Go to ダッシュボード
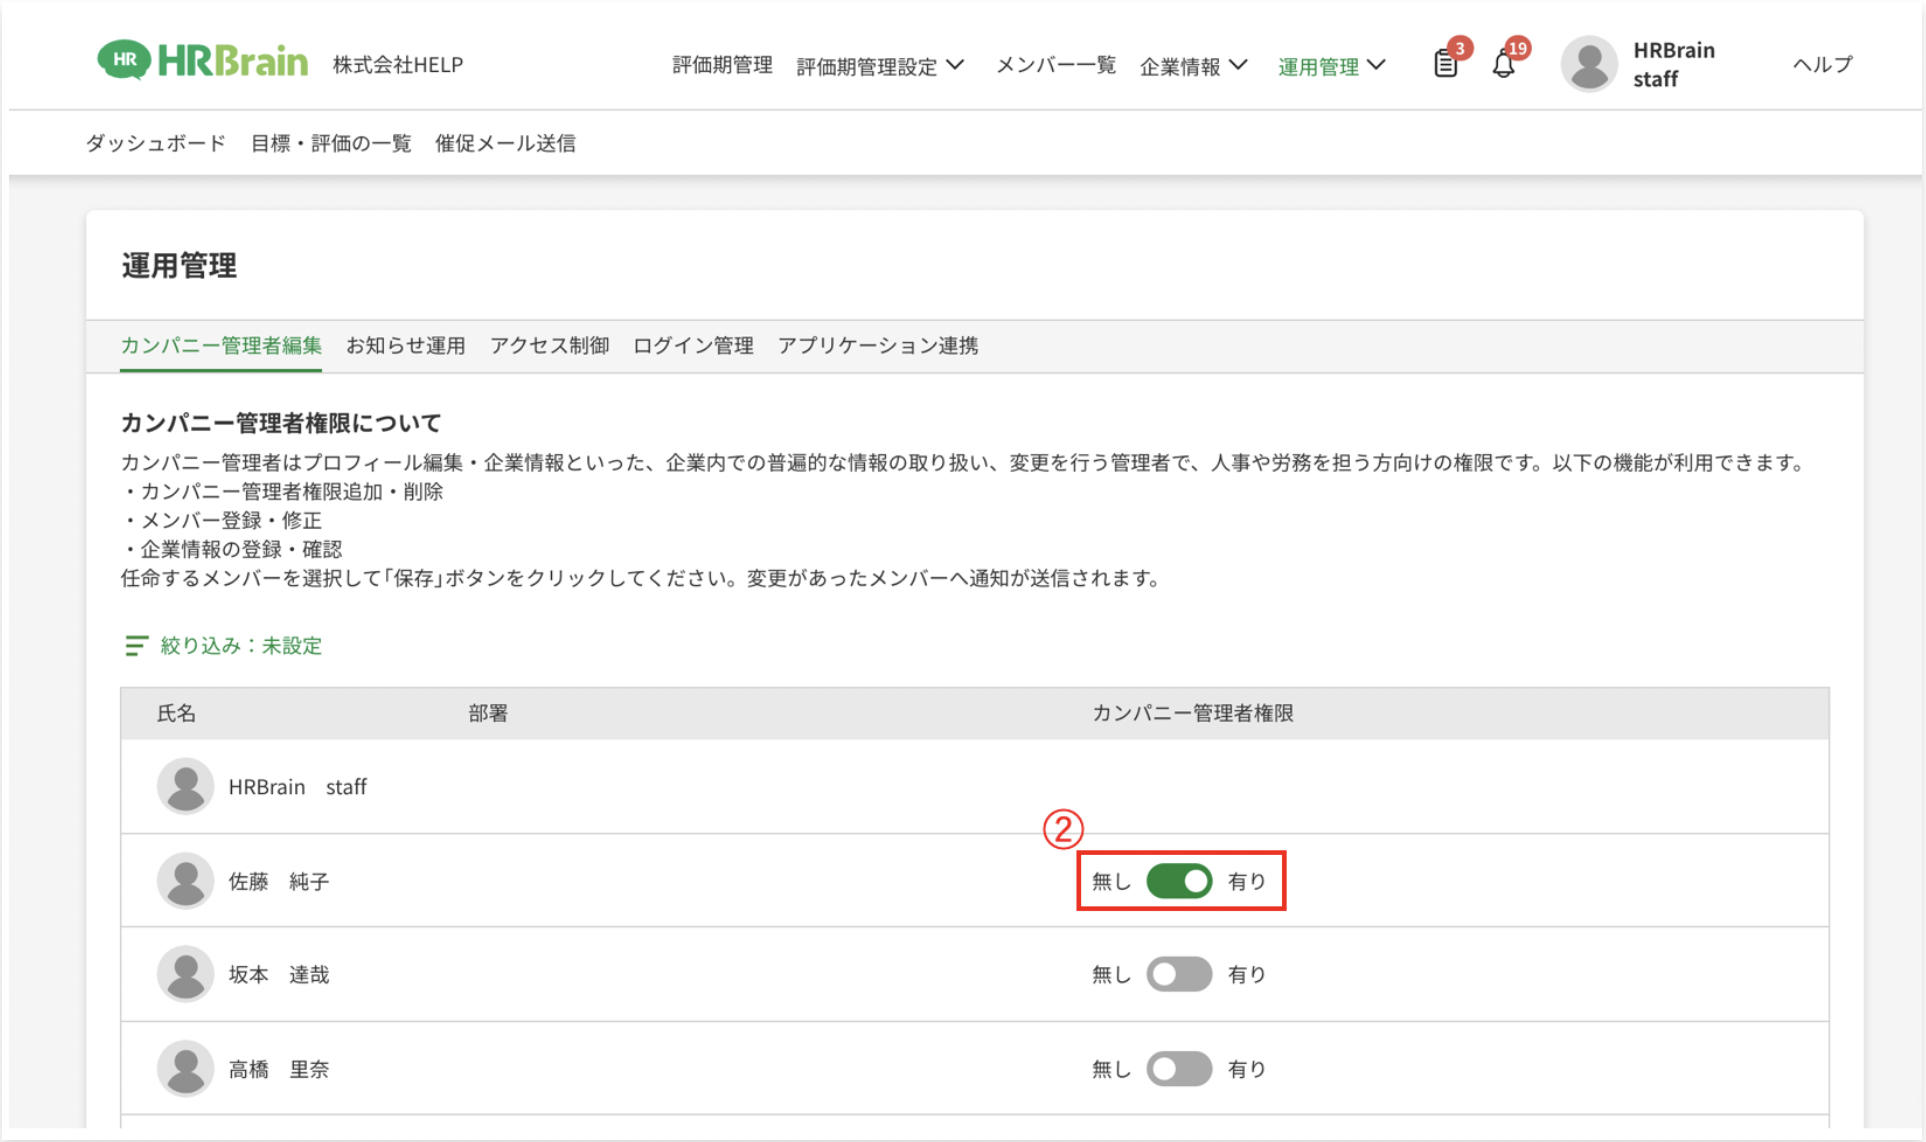The width and height of the screenshot is (1926, 1142). click(x=156, y=143)
